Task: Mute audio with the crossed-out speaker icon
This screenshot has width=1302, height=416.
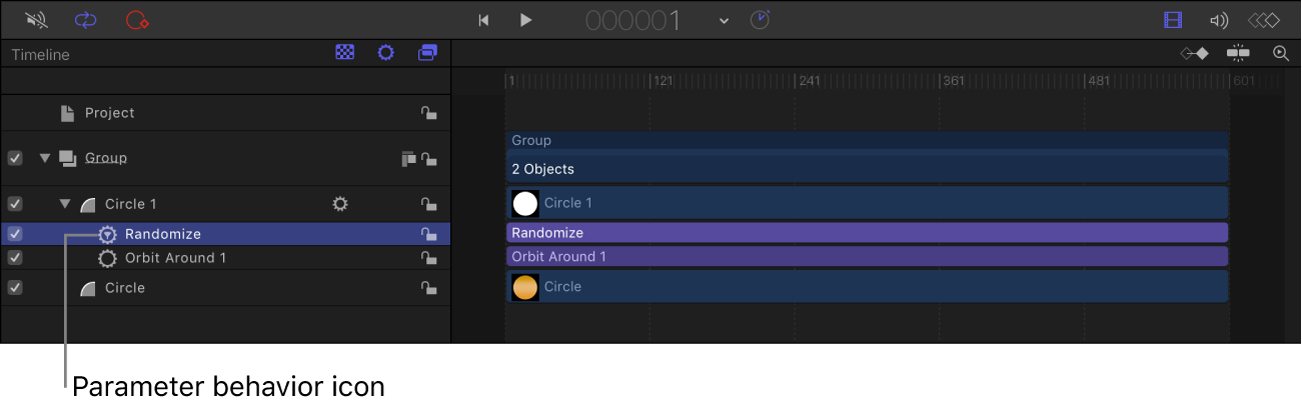Action: click(x=34, y=20)
